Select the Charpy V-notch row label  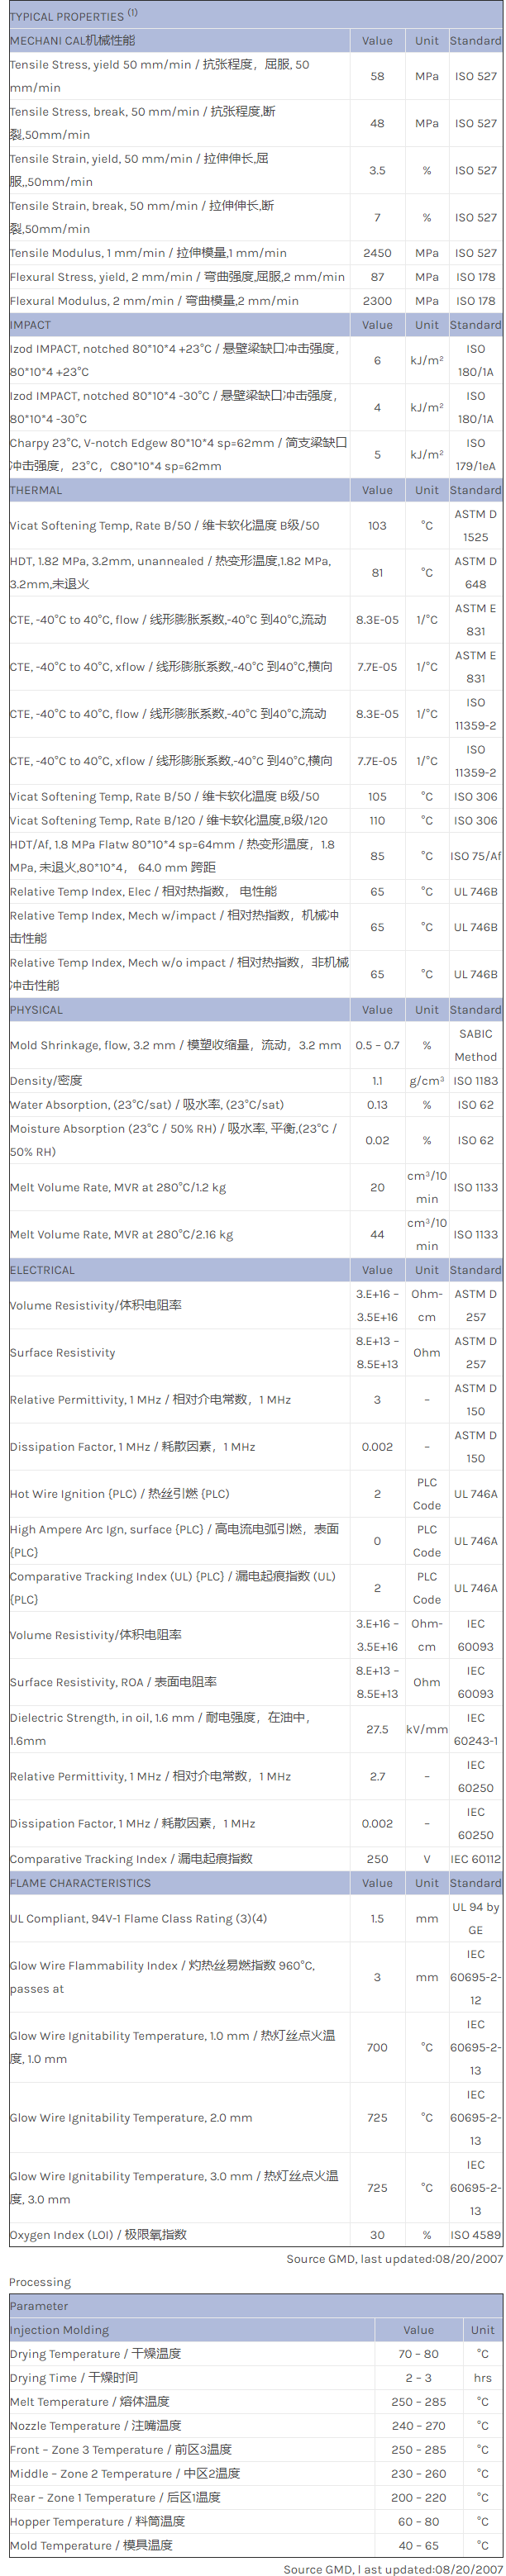click(x=178, y=454)
